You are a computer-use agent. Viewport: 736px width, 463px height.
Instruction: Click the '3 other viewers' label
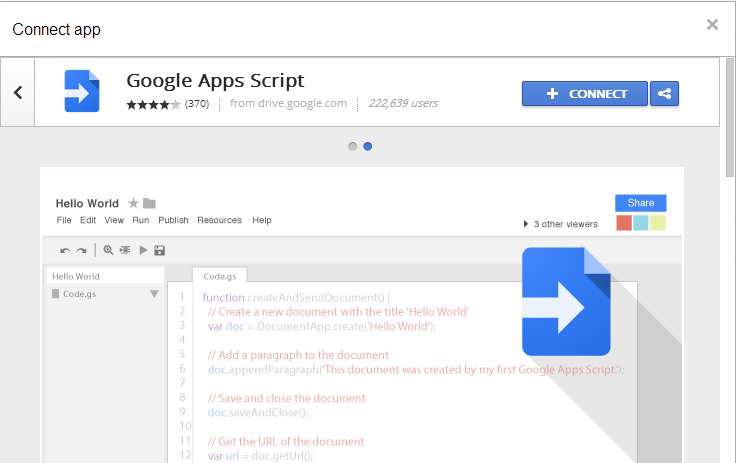566,224
